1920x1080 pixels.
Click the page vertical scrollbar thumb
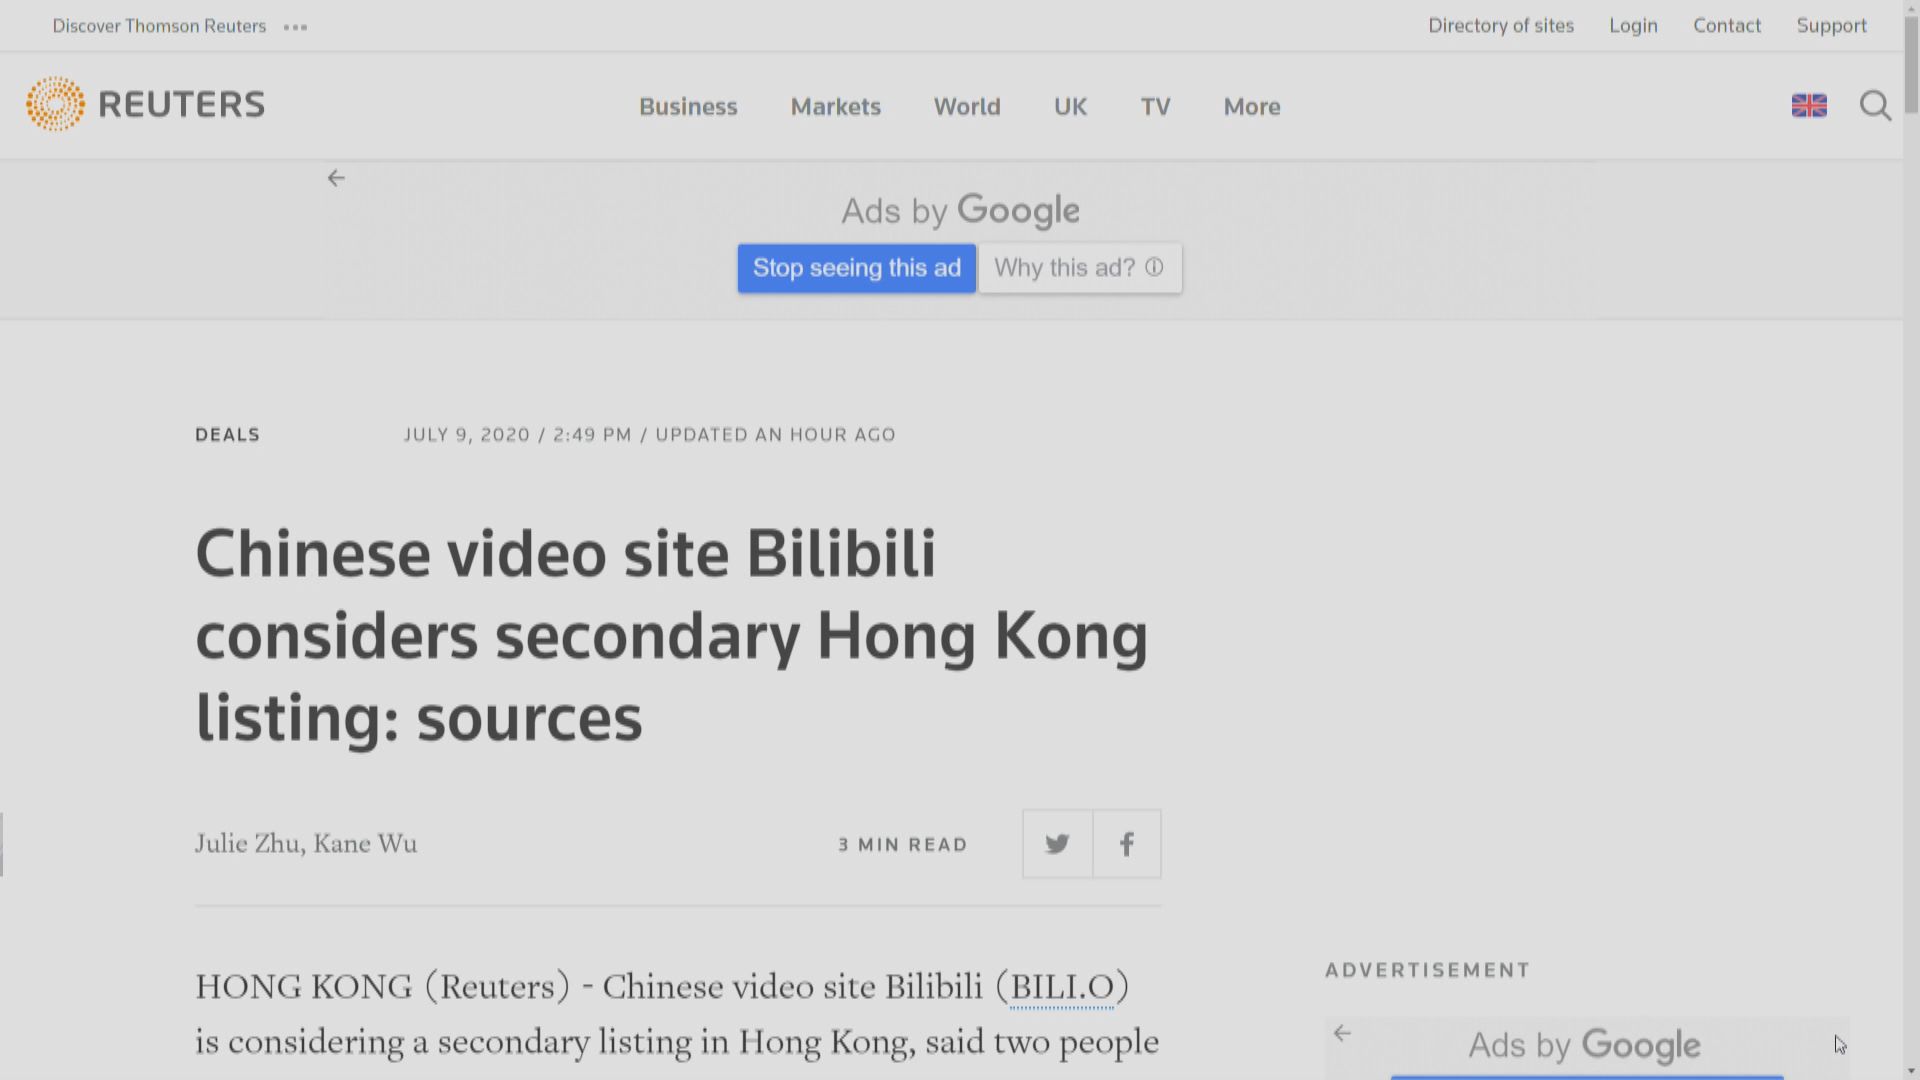point(1911,65)
